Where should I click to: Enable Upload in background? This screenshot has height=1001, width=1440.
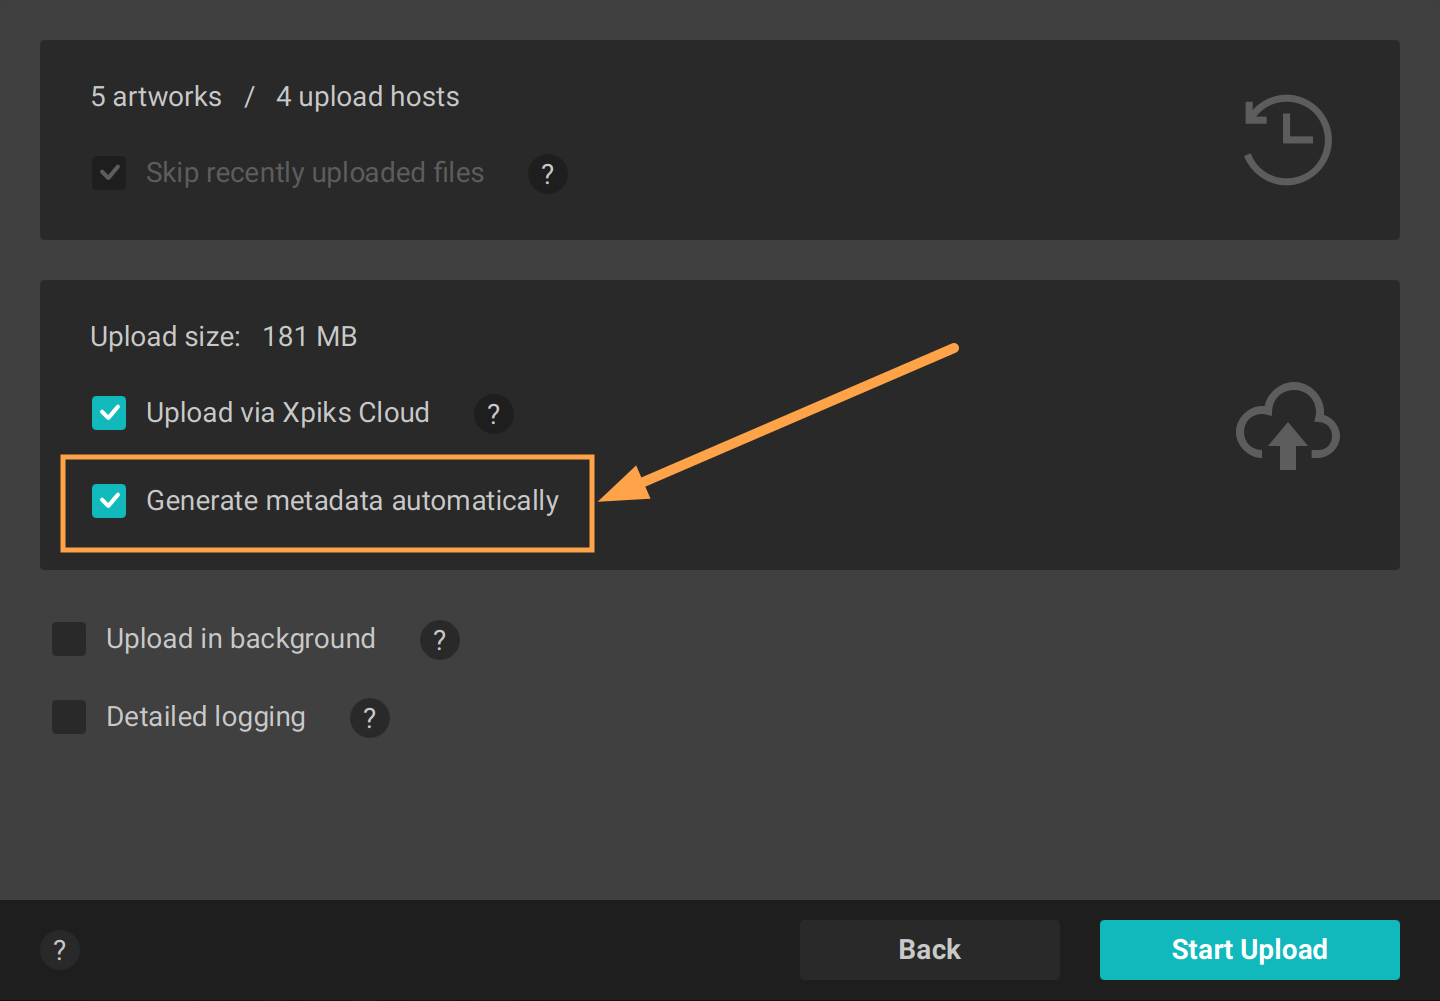(x=69, y=639)
